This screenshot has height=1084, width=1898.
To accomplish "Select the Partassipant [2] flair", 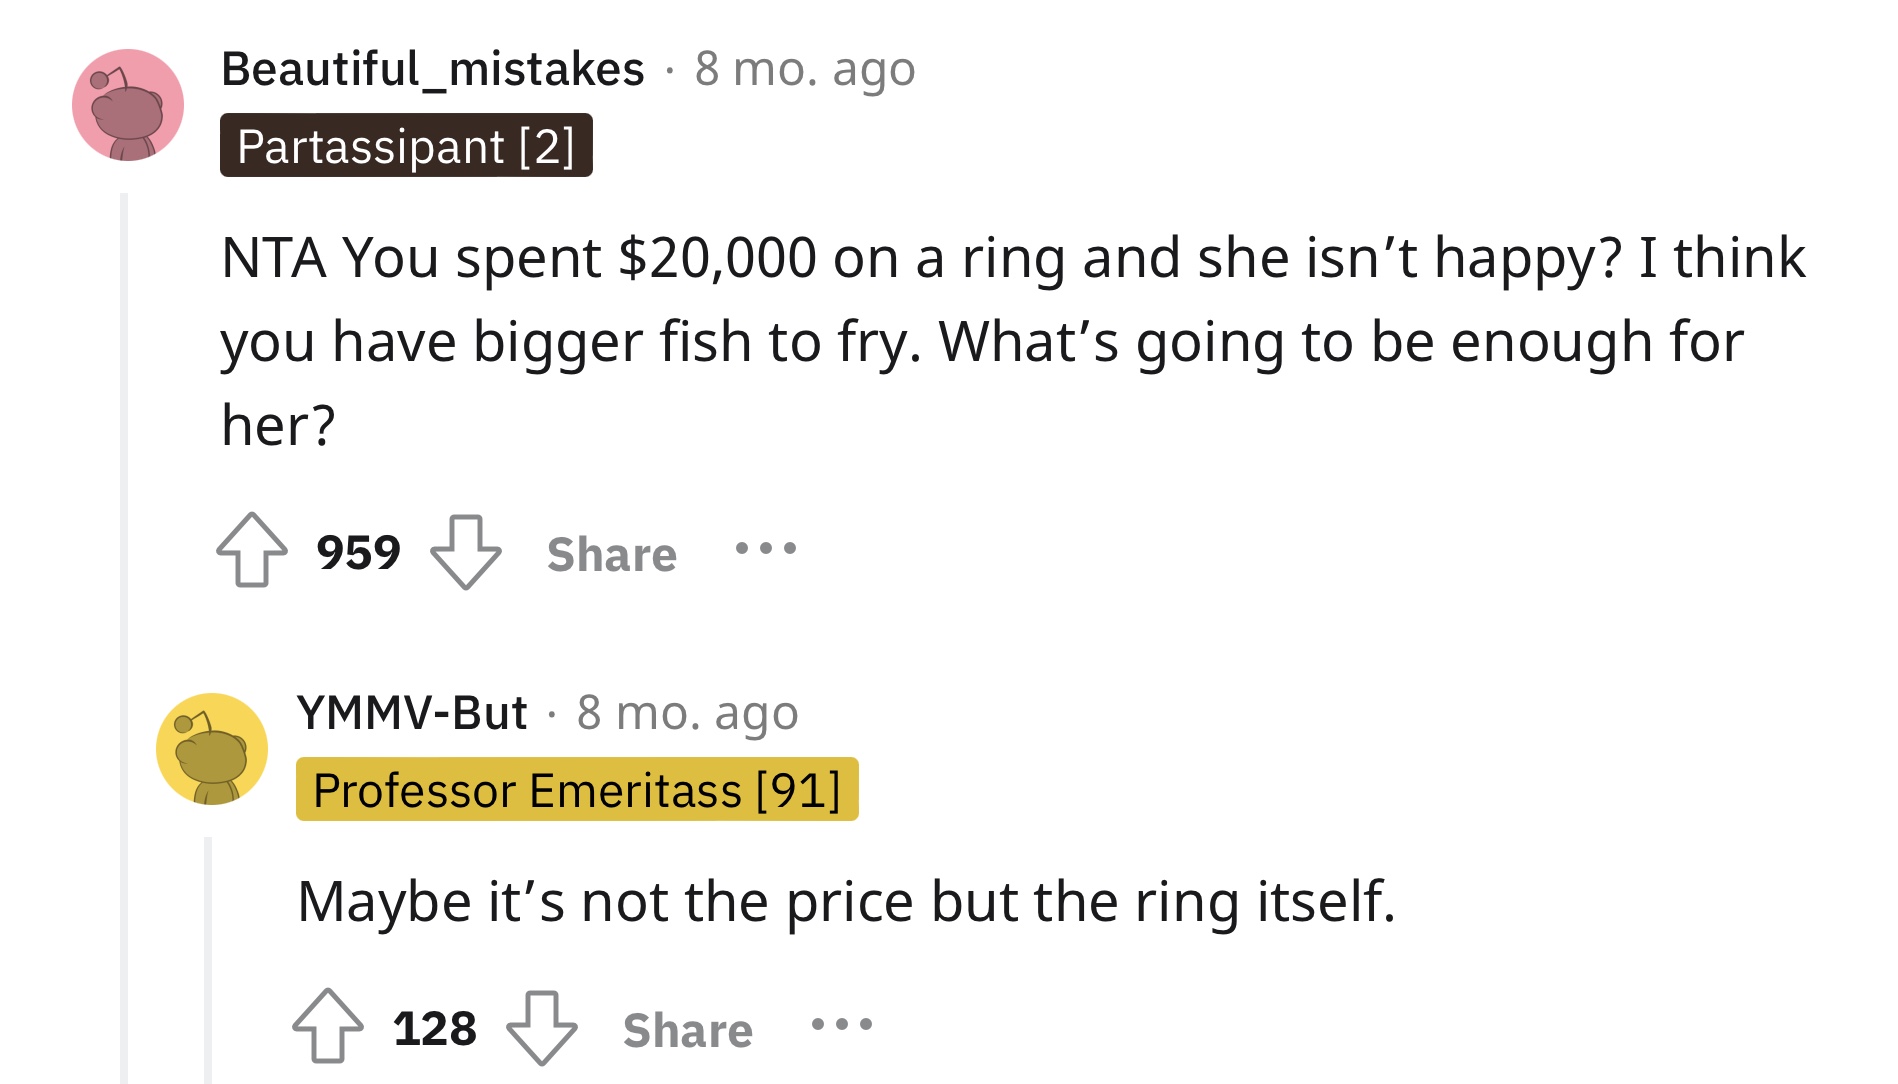I will tap(406, 146).
